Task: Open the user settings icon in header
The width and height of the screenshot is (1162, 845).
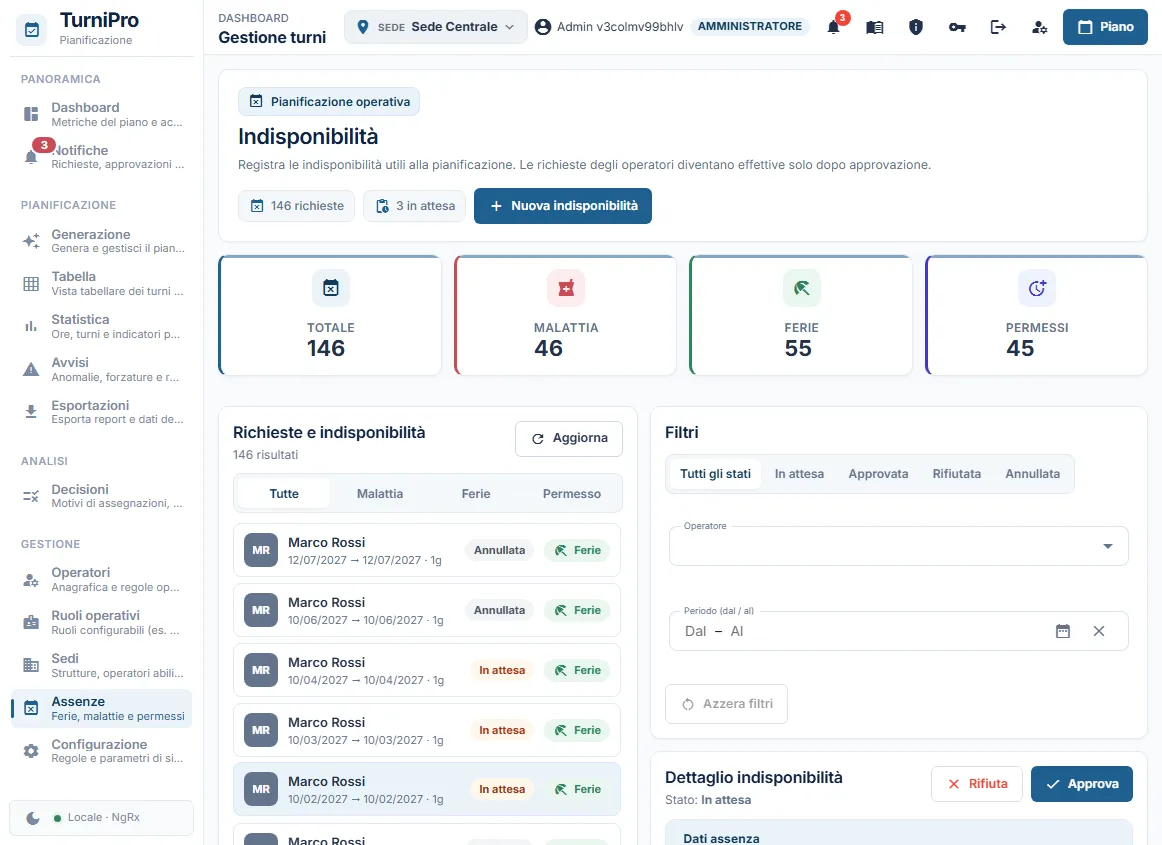Action: coord(1040,27)
